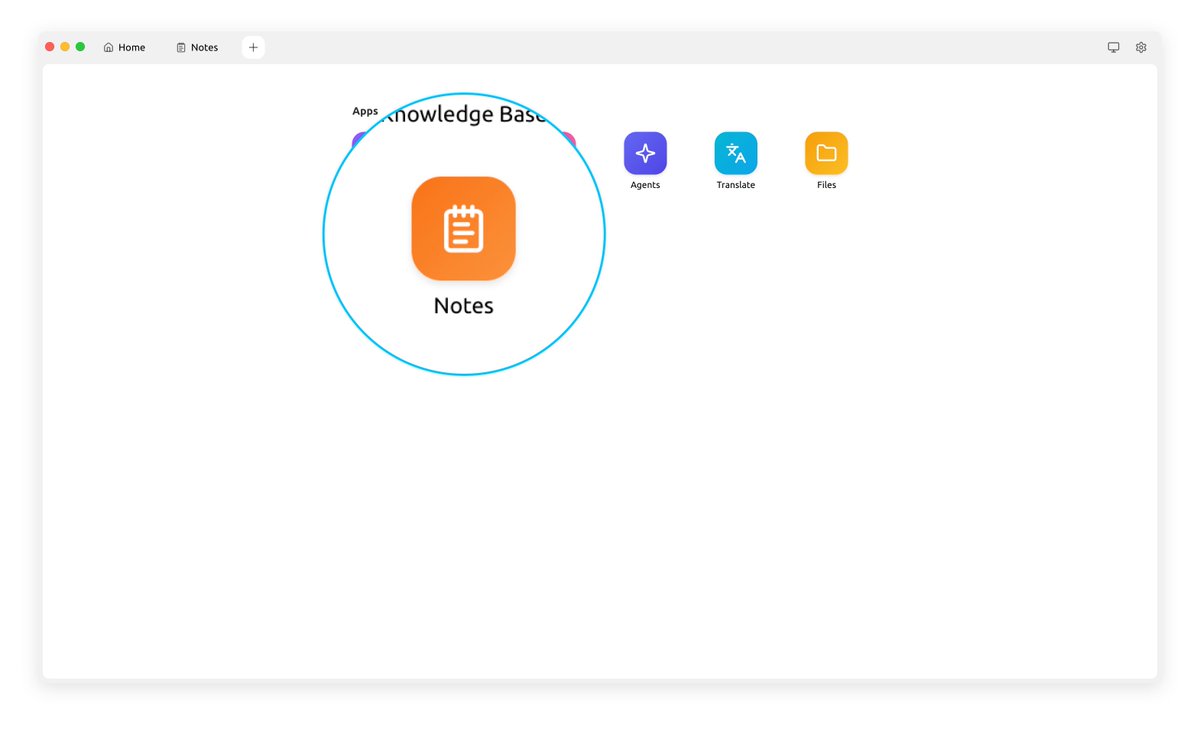Click the "Translate" label text
The image size is (1200, 729).
736,185
